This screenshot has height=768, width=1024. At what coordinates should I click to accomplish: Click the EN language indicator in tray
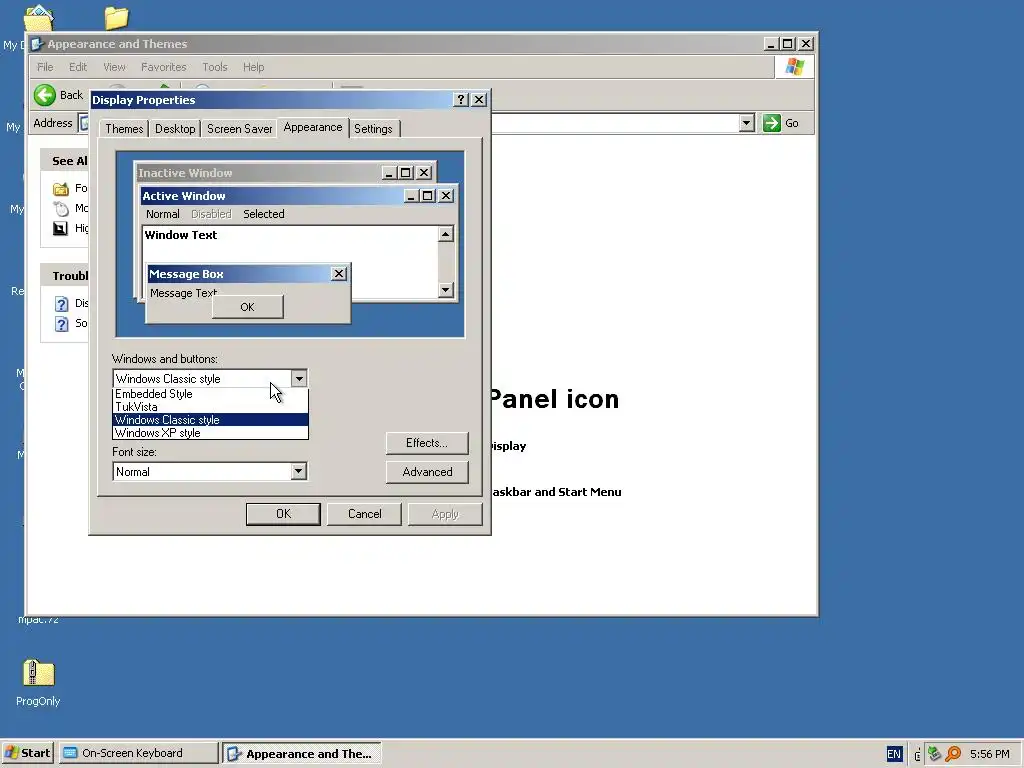click(x=894, y=754)
